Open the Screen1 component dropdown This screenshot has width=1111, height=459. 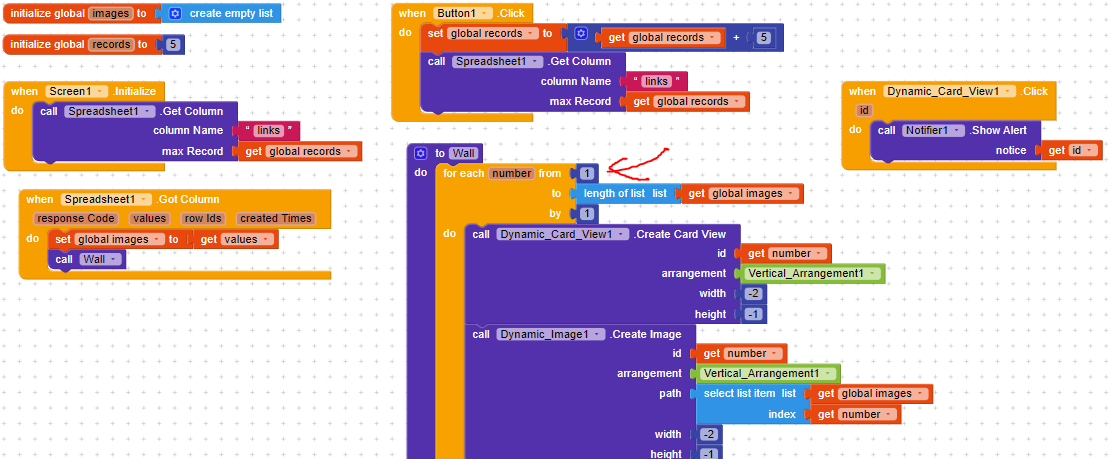(x=98, y=91)
